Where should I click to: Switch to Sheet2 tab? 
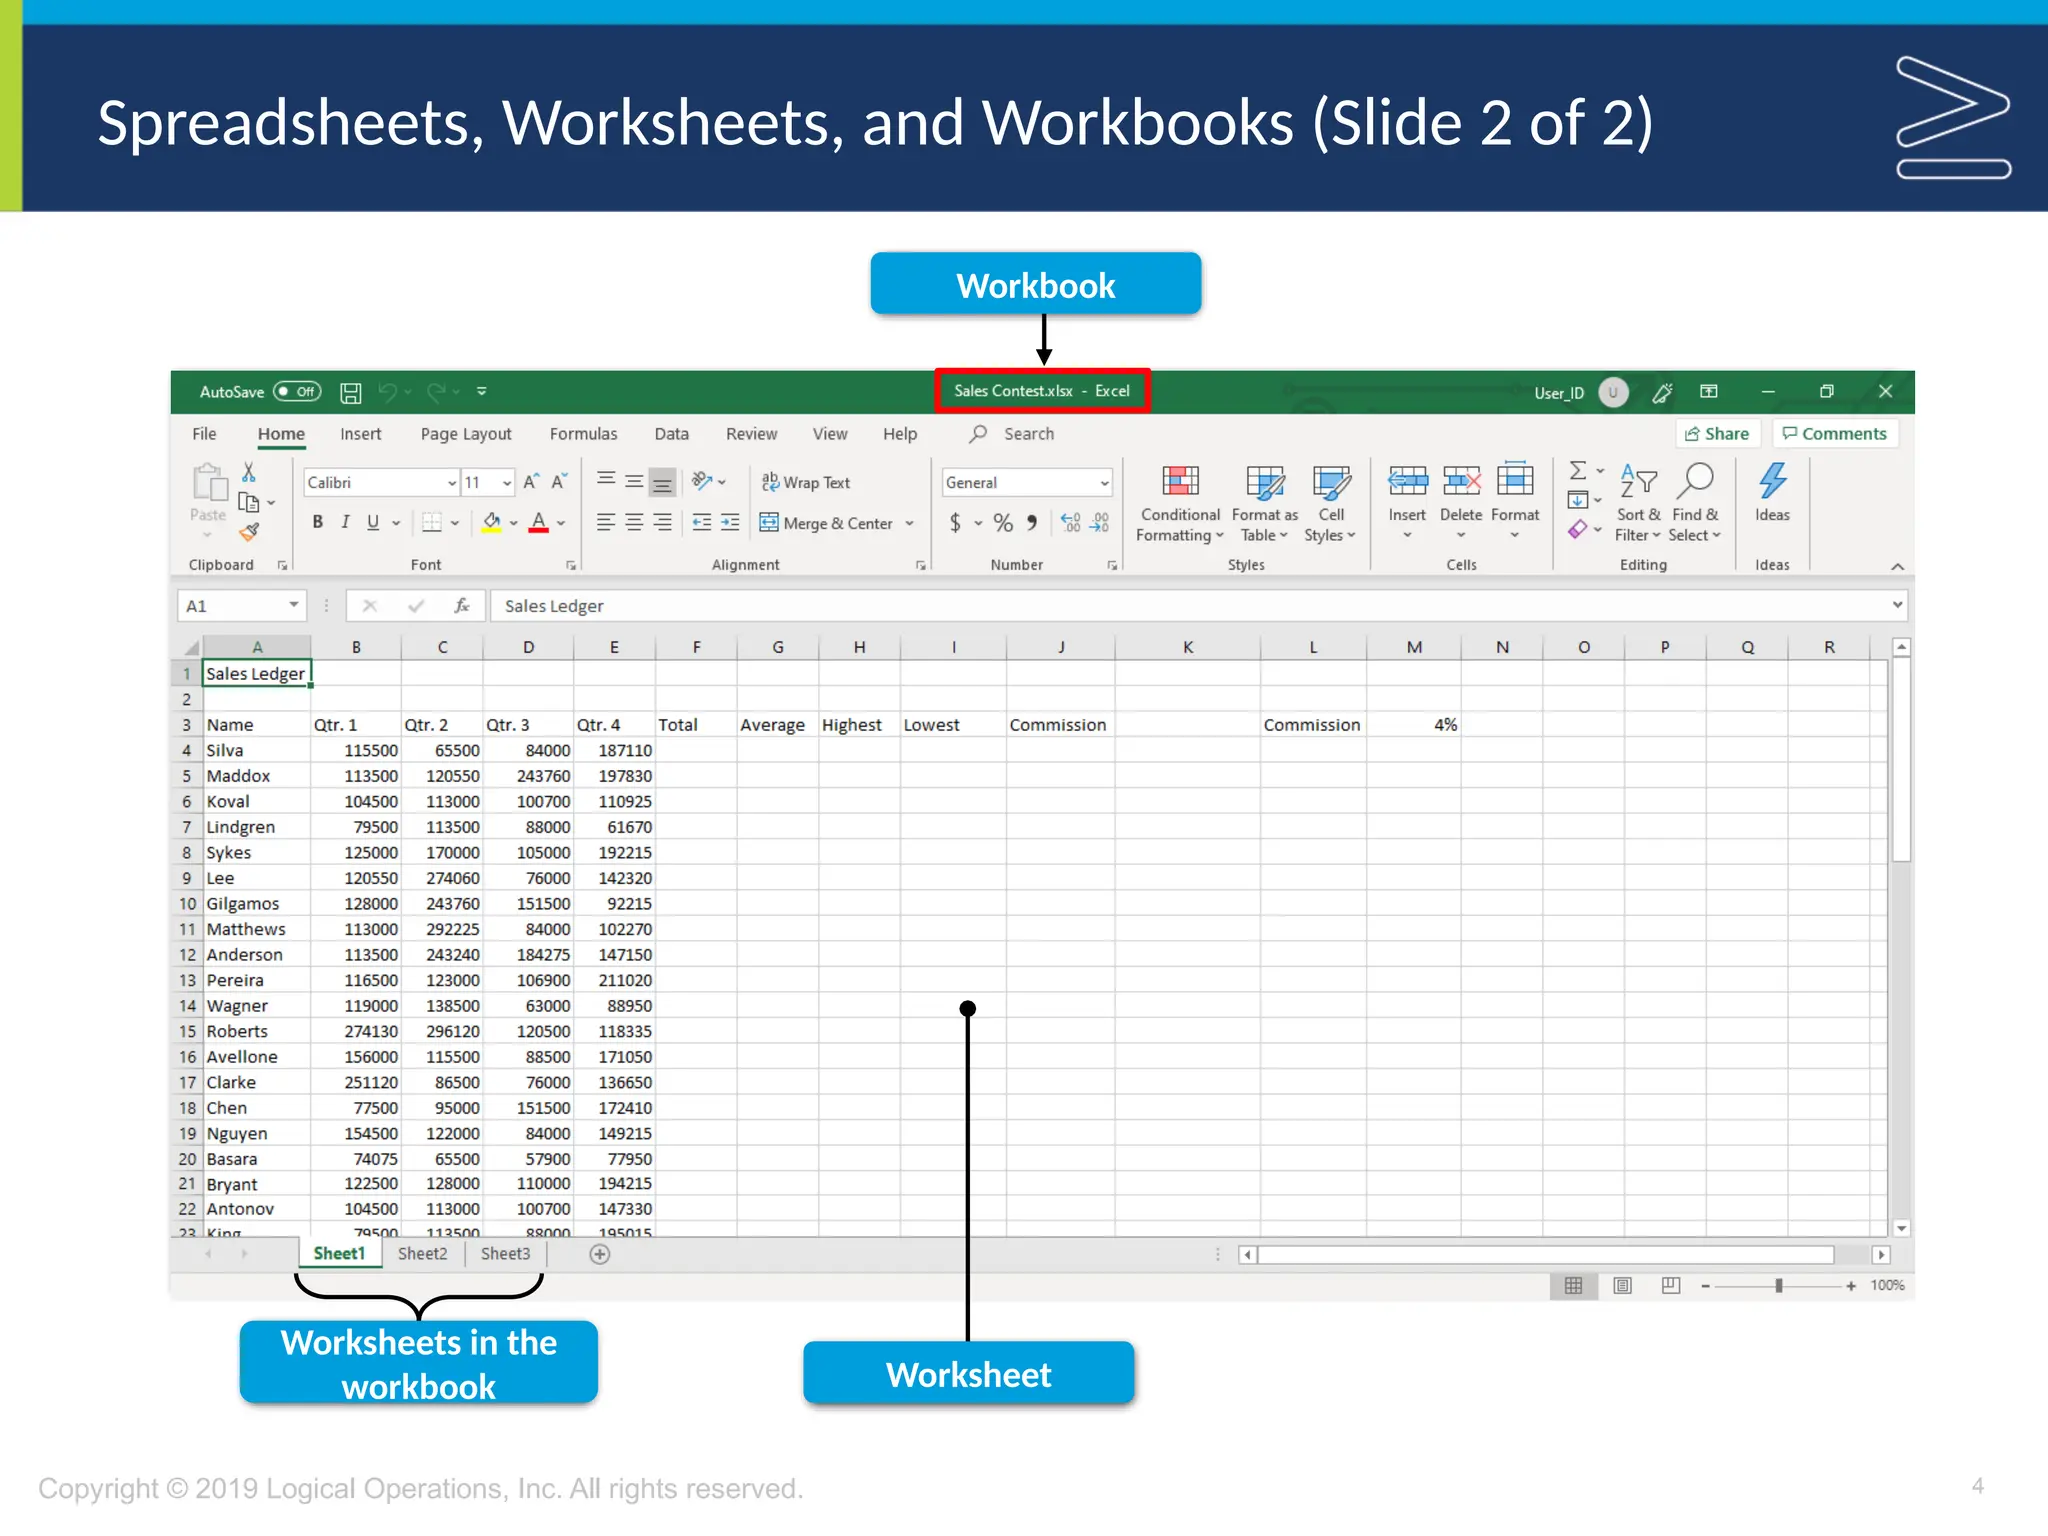point(422,1254)
